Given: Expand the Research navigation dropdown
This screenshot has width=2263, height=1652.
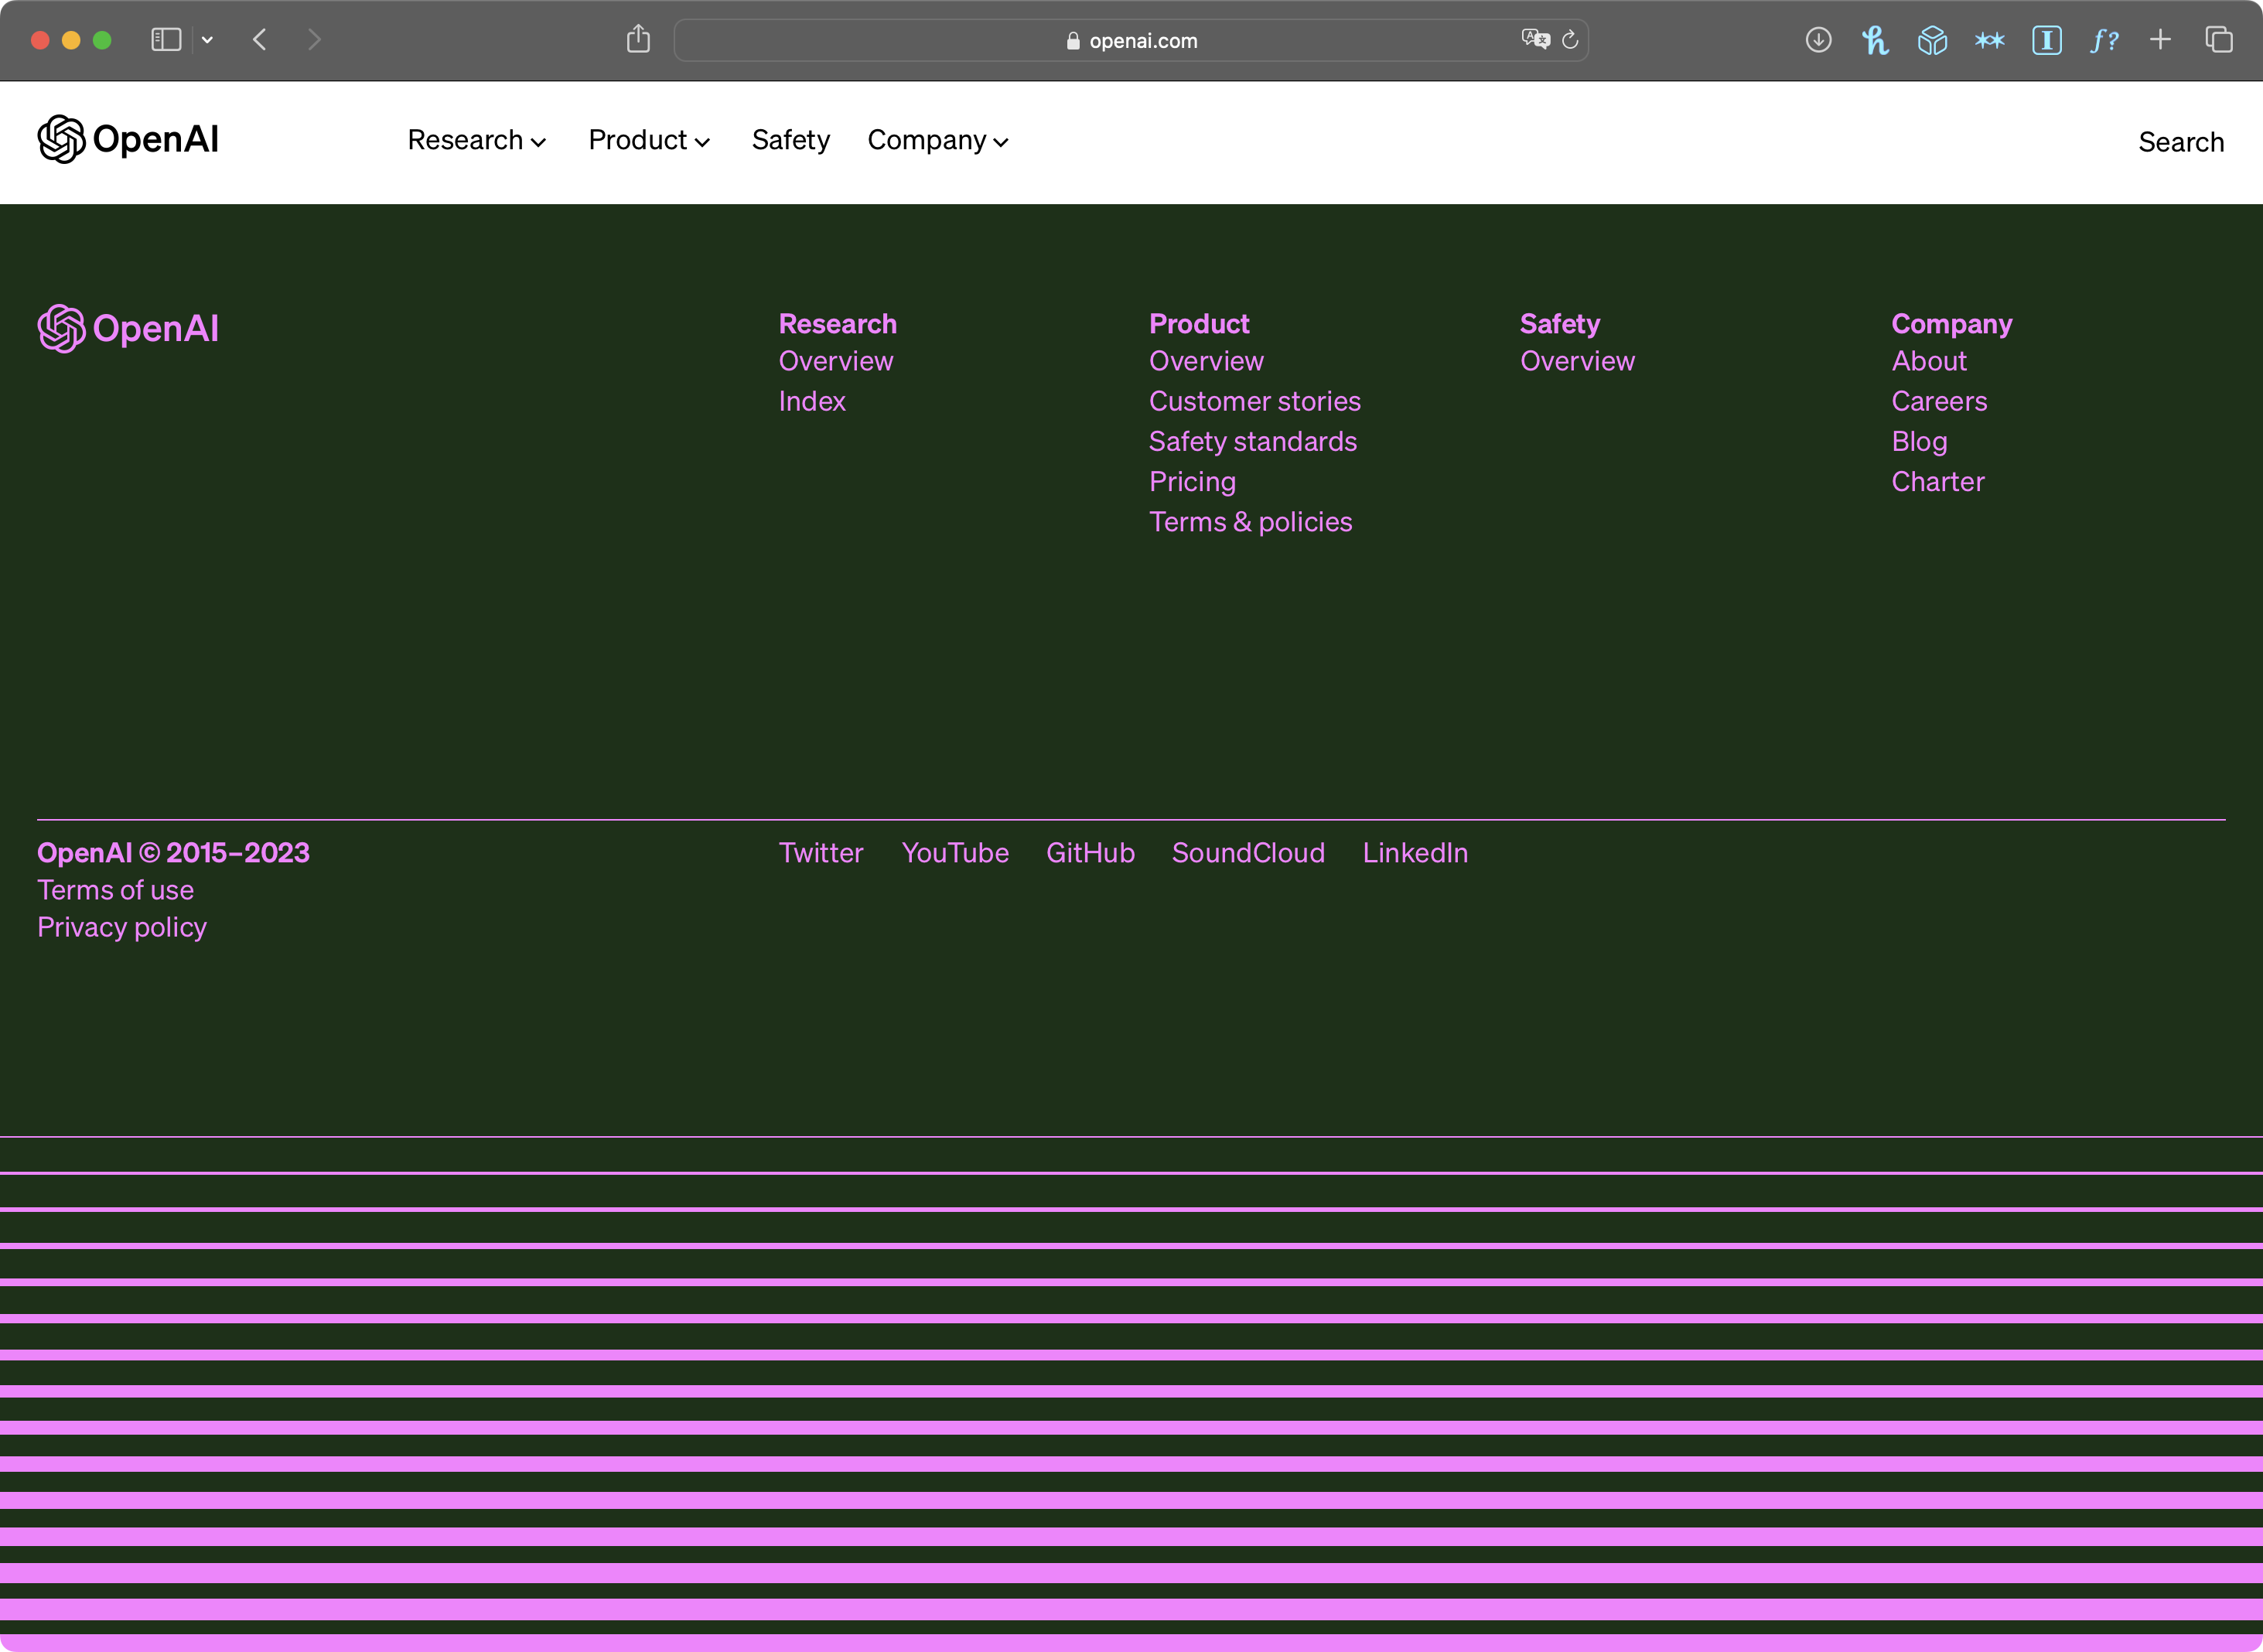Looking at the screenshot, I should point(476,140).
